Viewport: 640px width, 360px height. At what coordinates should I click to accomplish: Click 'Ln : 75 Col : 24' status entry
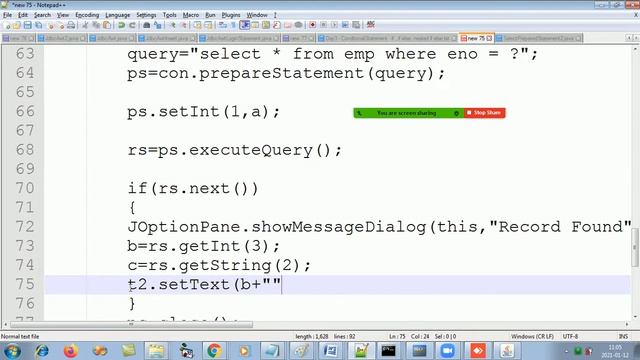click(409, 336)
